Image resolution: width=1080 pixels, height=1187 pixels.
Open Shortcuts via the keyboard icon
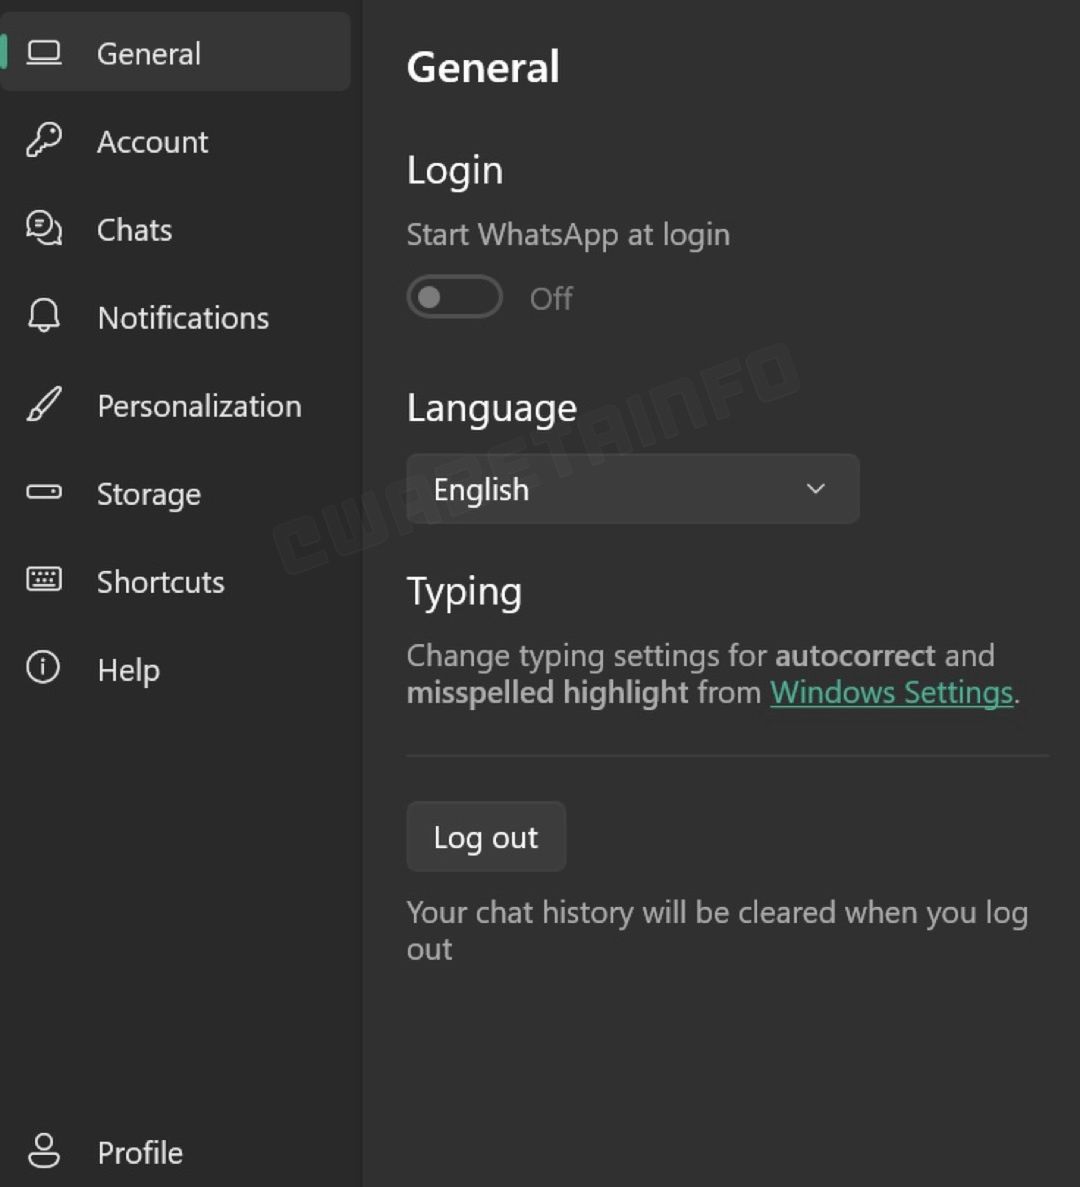tap(42, 580)
